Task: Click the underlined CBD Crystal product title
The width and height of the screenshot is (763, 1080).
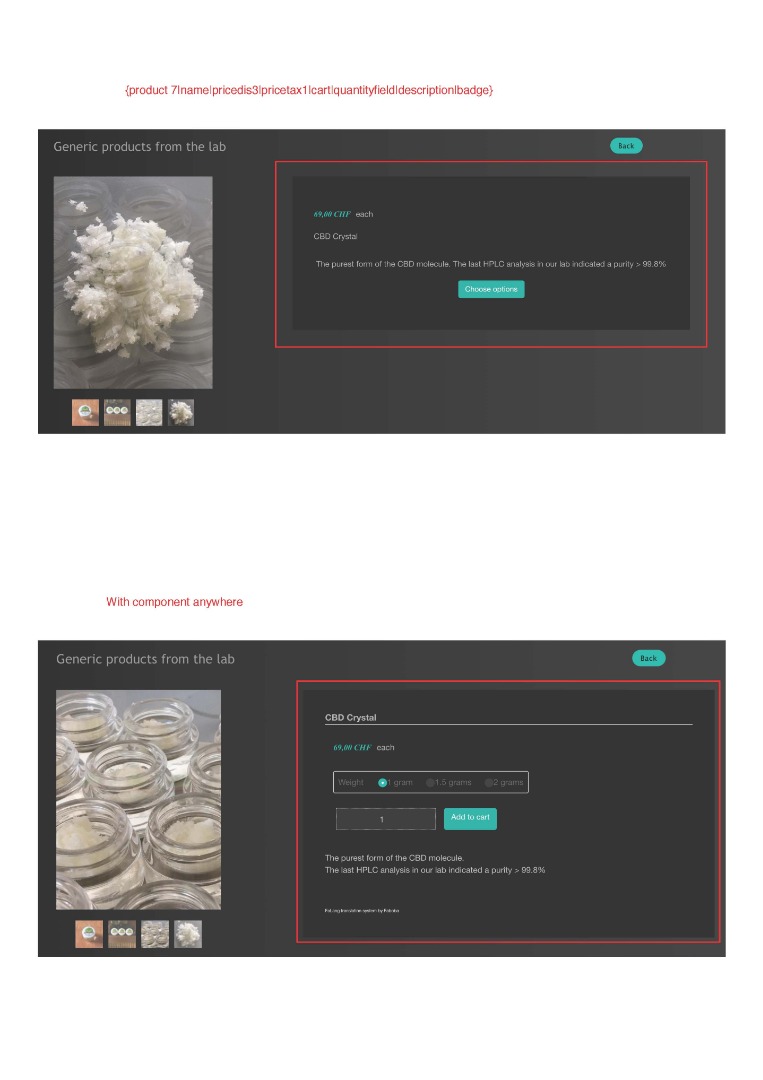Action: click(x=351, y=717)
